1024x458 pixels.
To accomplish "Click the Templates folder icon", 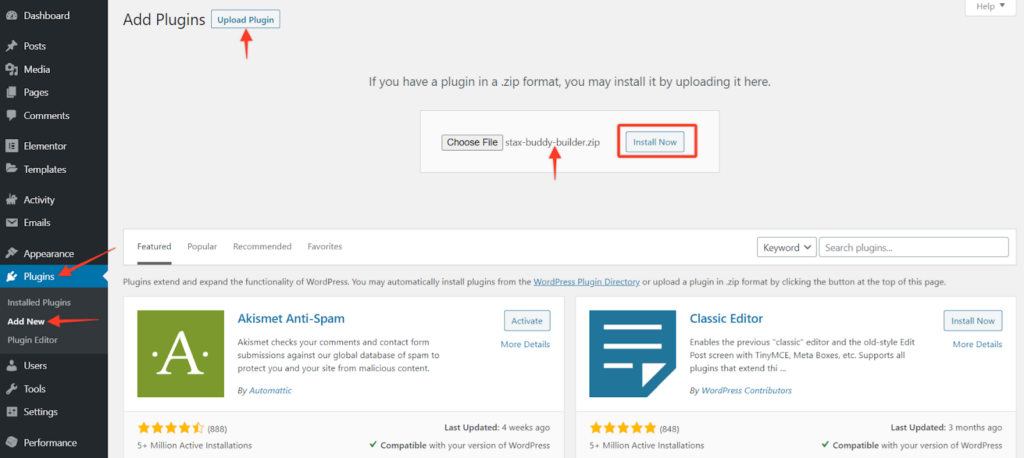I will 11,169.
